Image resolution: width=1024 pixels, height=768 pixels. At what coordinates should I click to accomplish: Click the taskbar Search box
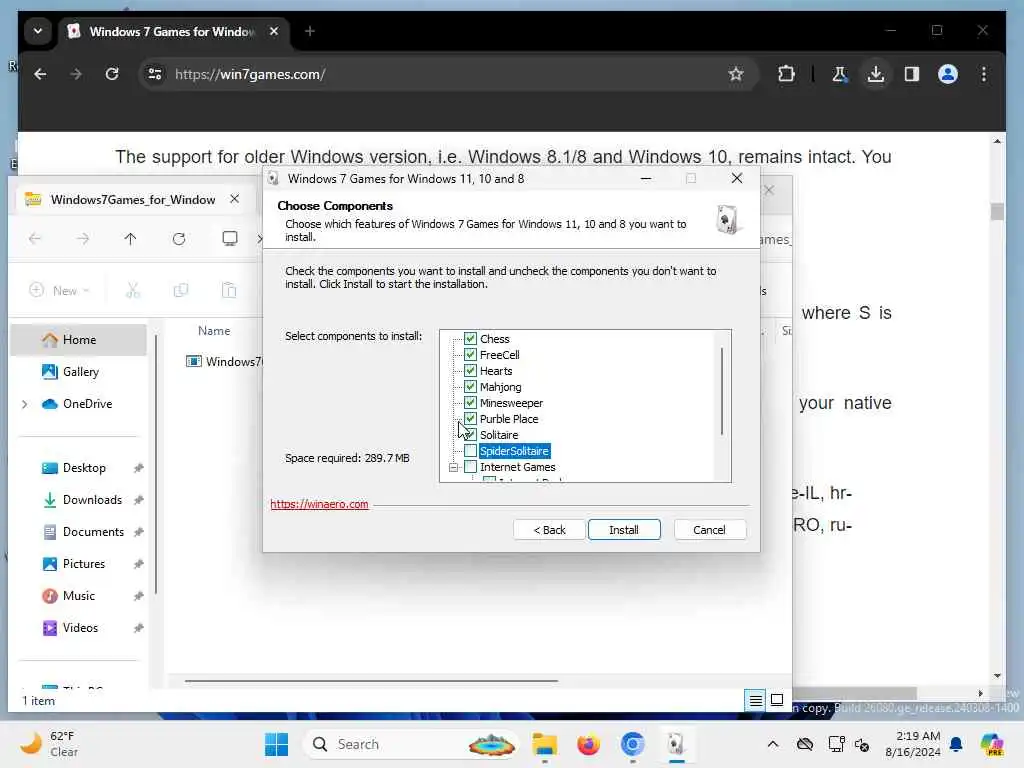[x=413, y=744]
